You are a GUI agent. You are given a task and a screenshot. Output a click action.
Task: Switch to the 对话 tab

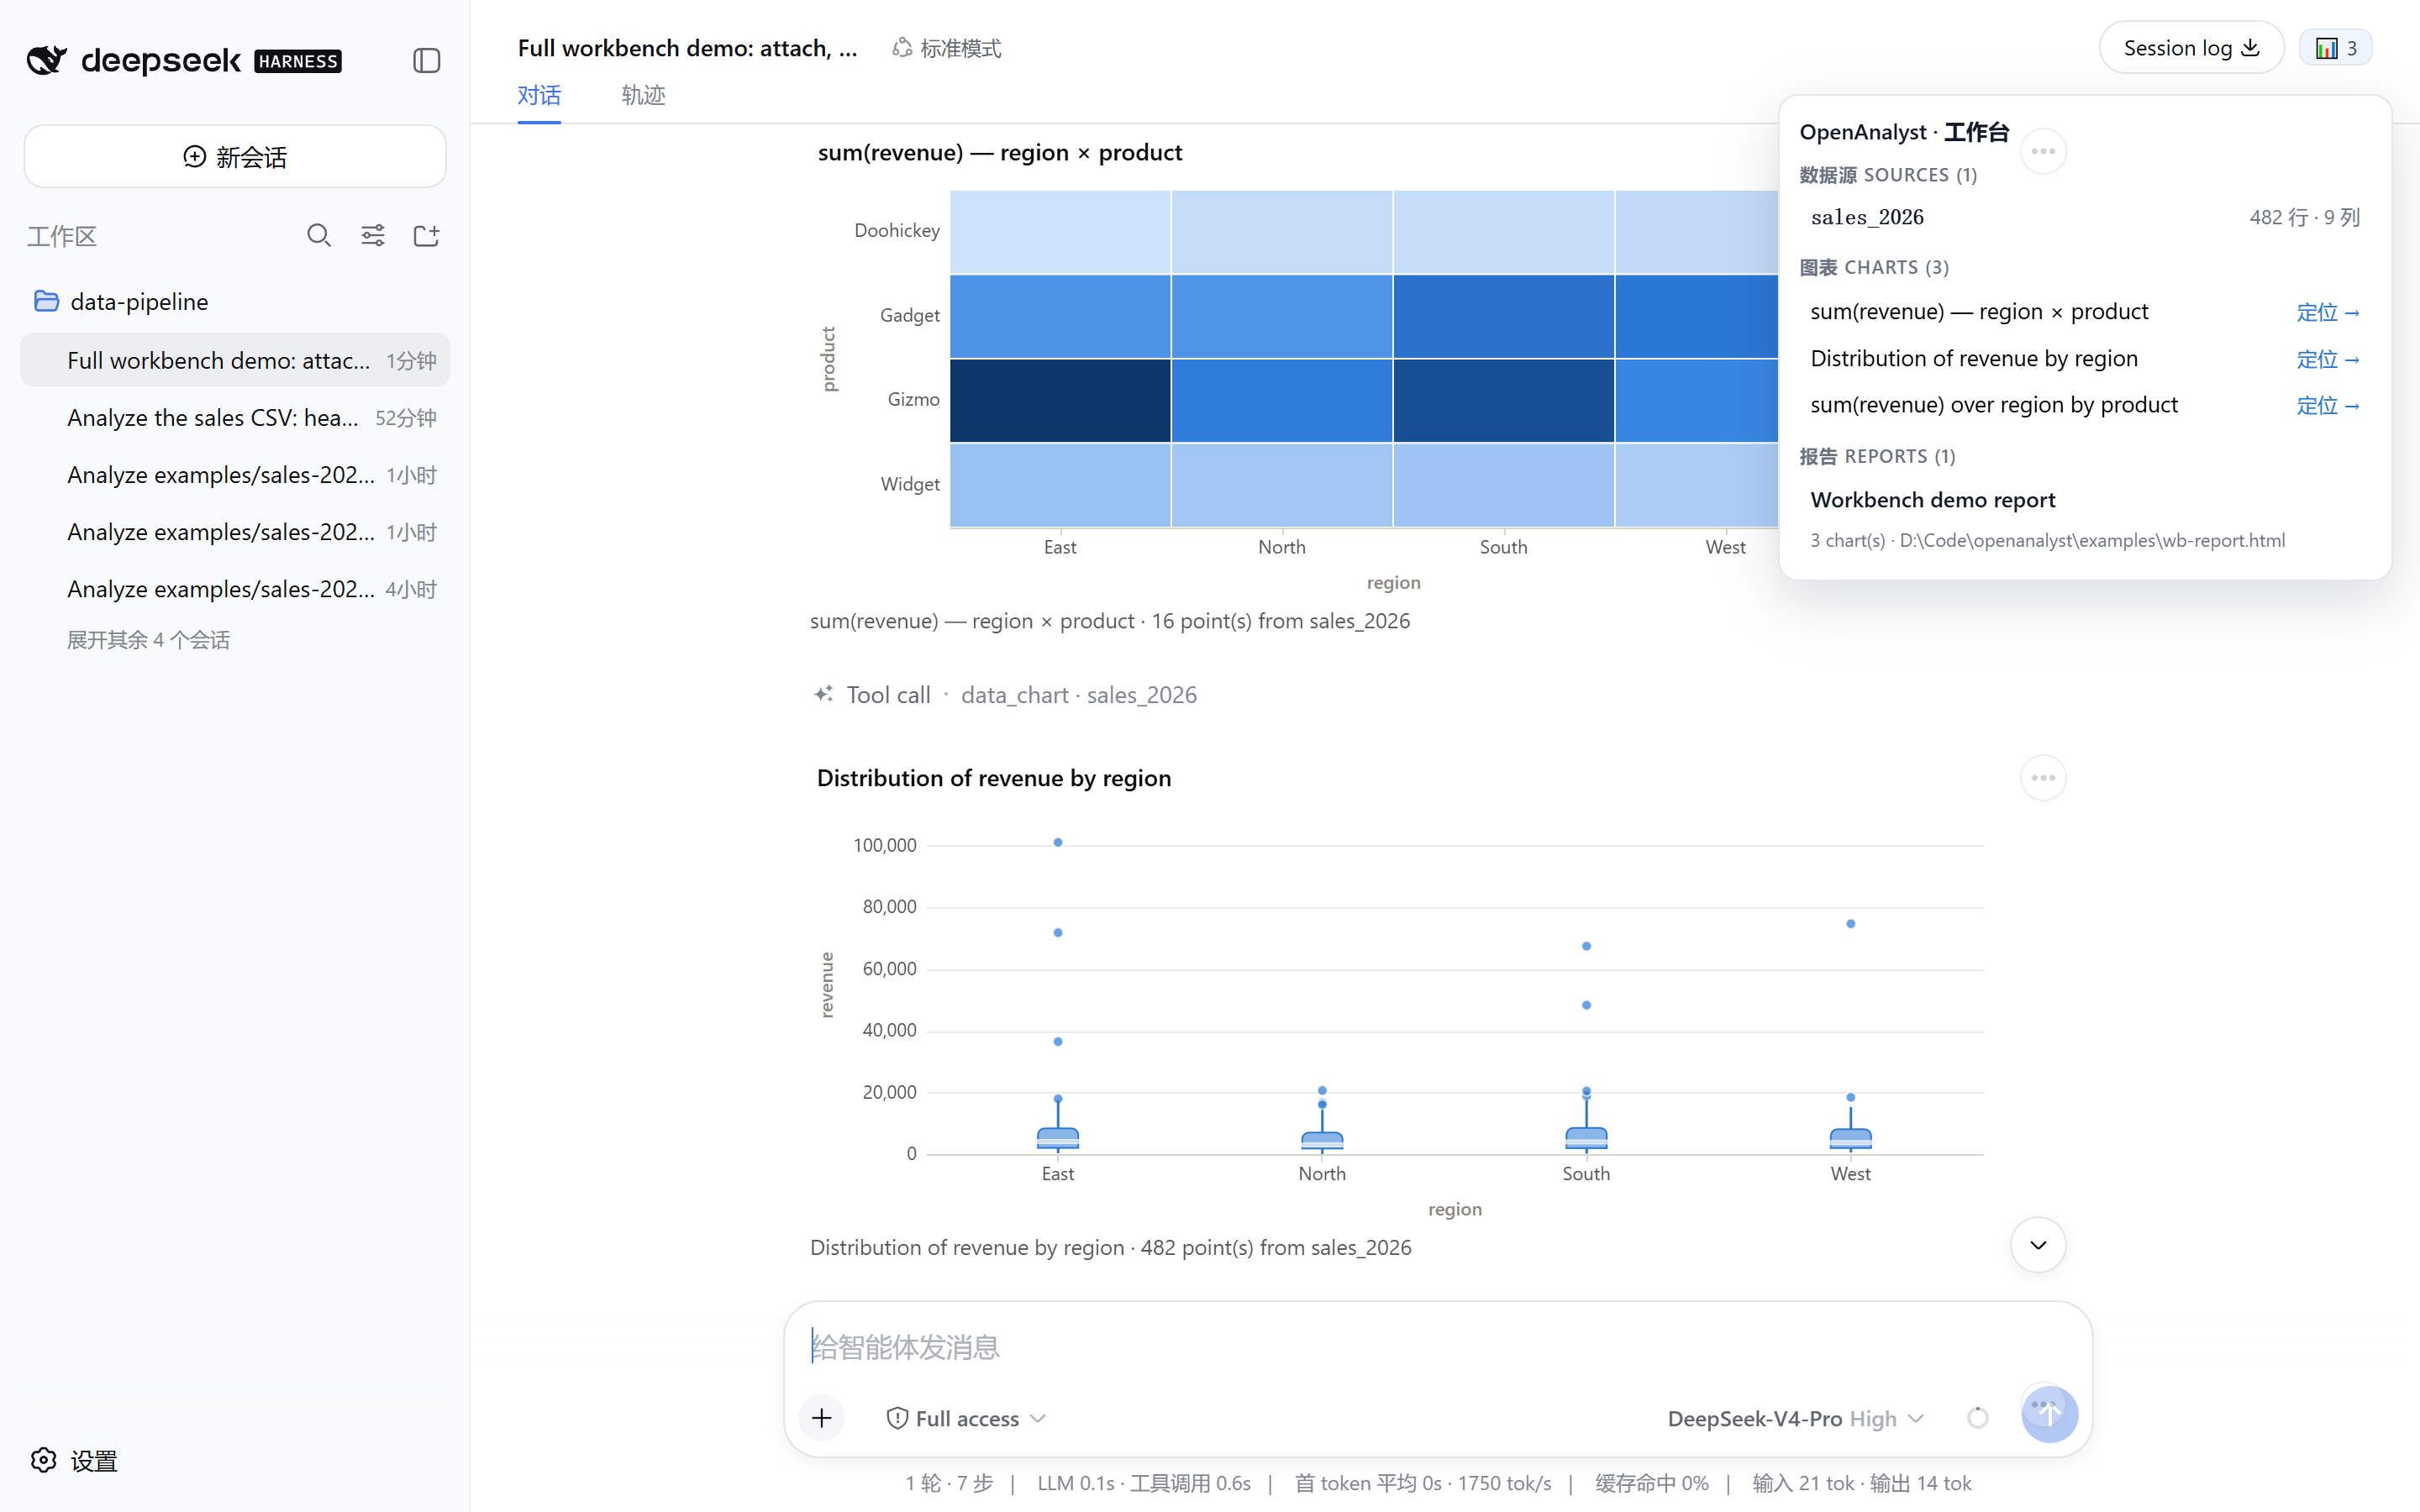pos(539,95)
